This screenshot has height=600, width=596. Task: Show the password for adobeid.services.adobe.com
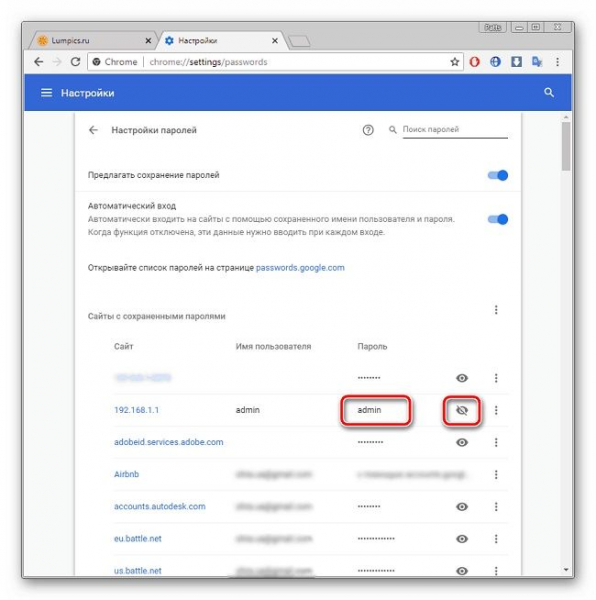click(x=462, y=442)
